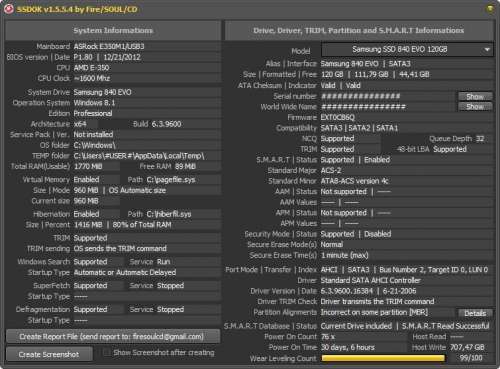Select the Mainboard value ASRock E350M1/USB3
Viewport: 500px width, 369px height.
click(x=109, y=47)
